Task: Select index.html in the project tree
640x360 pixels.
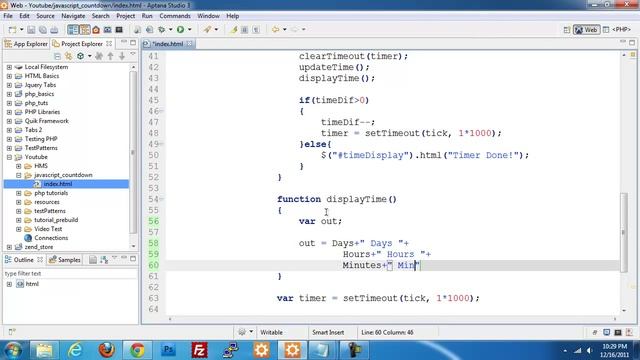Action: tap(58, 184)
